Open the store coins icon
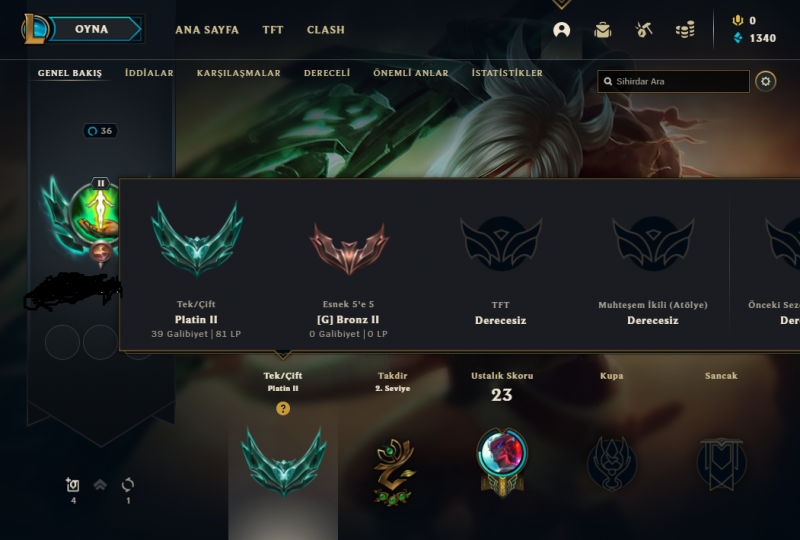The width and height of the screenshot is (800, 540). (x=685, y=30)
